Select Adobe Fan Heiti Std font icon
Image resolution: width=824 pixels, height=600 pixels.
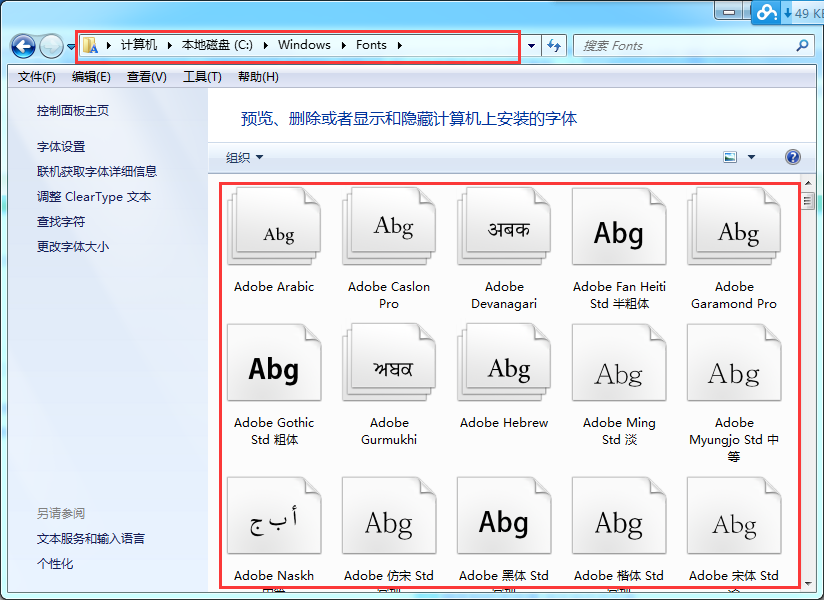(619, 226)
